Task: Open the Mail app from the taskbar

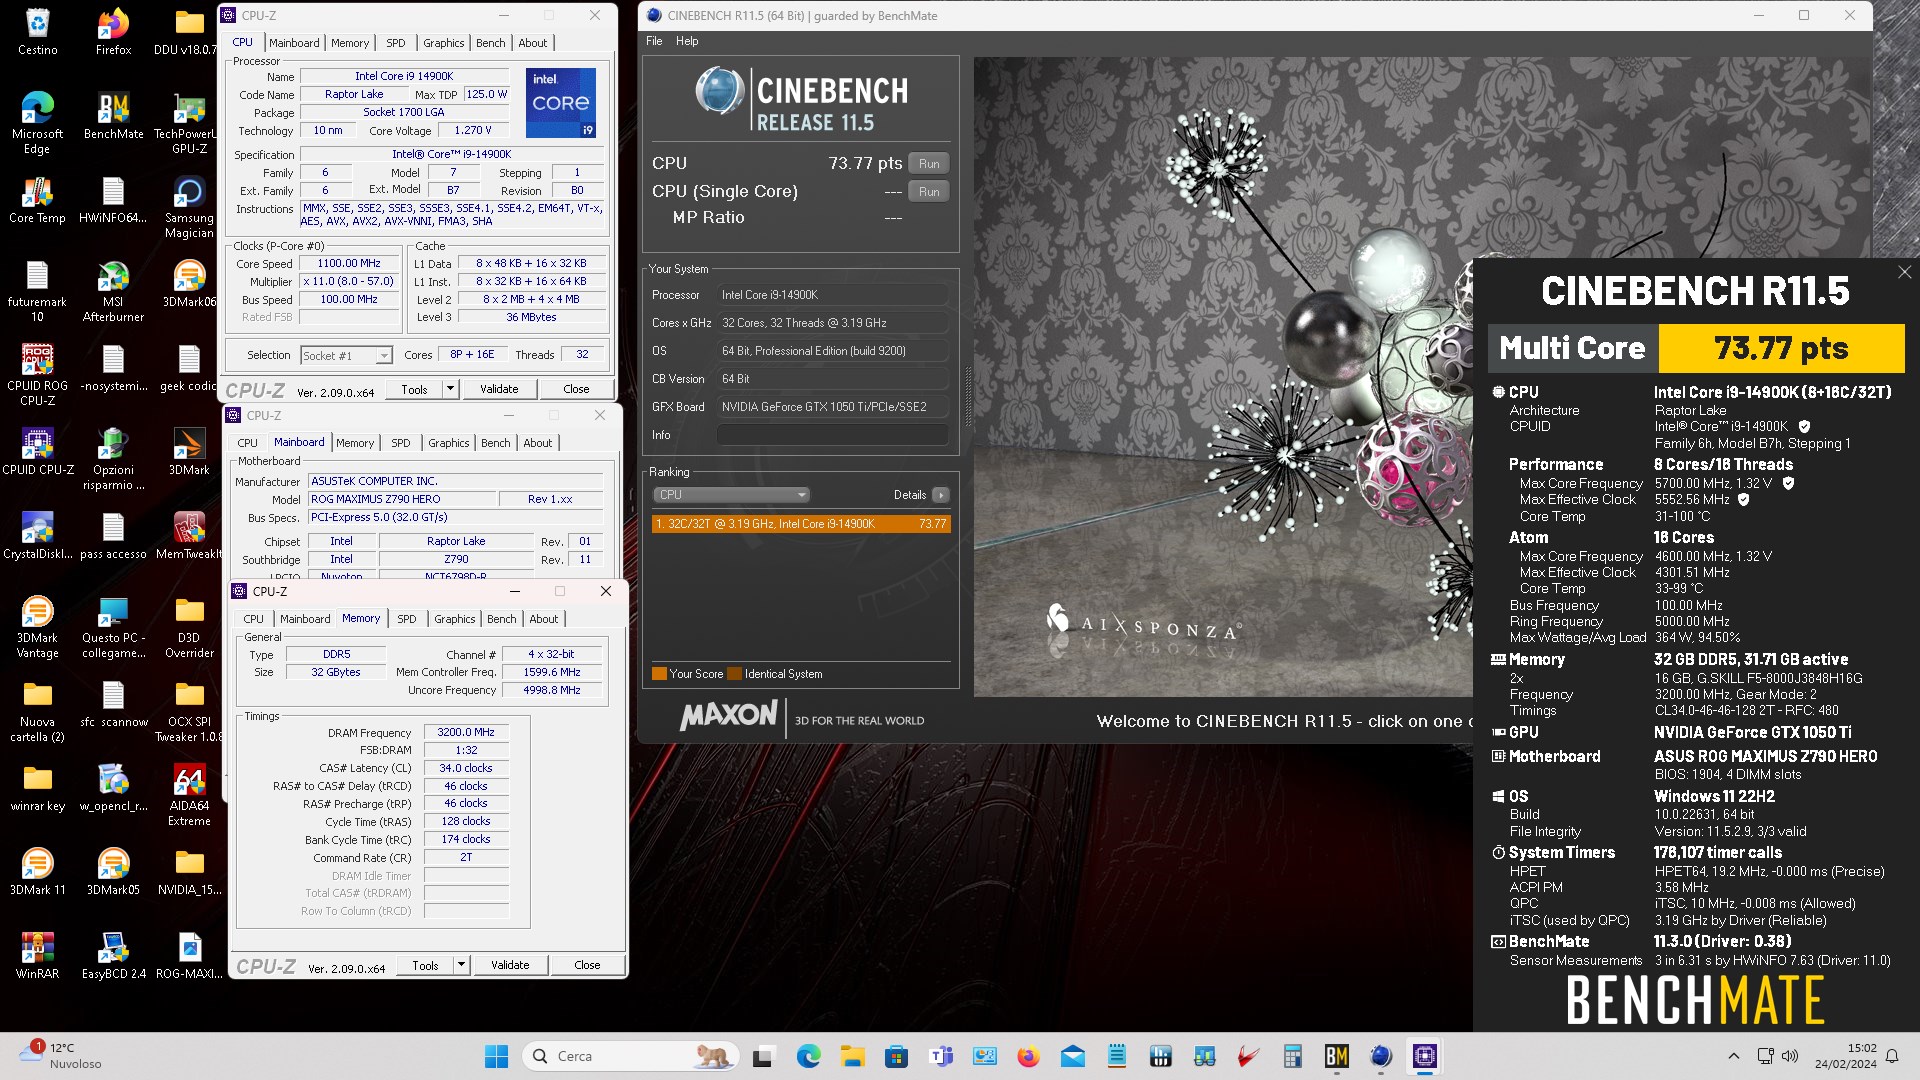Action: tap(1073, 1056)
